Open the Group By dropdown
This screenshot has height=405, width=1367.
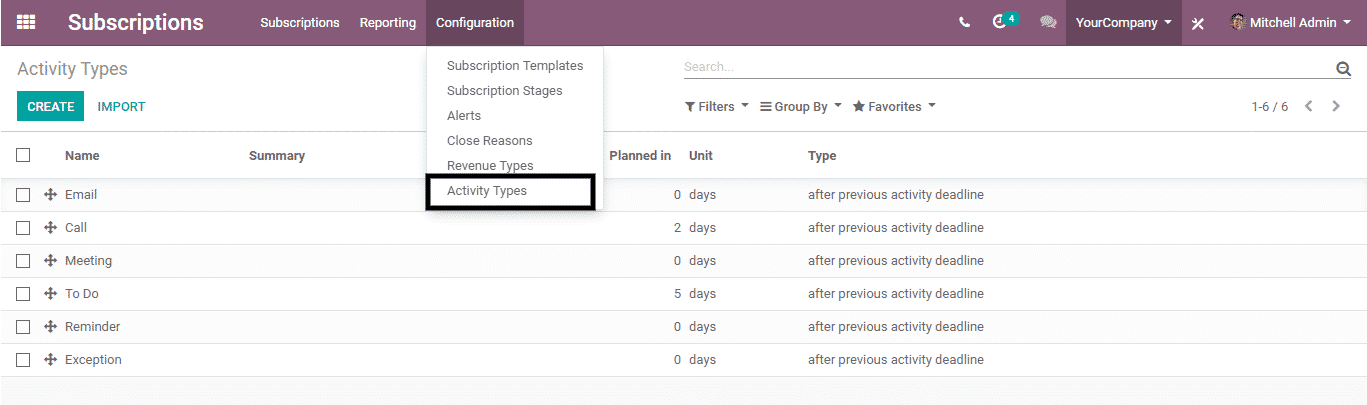pos(800,107)
